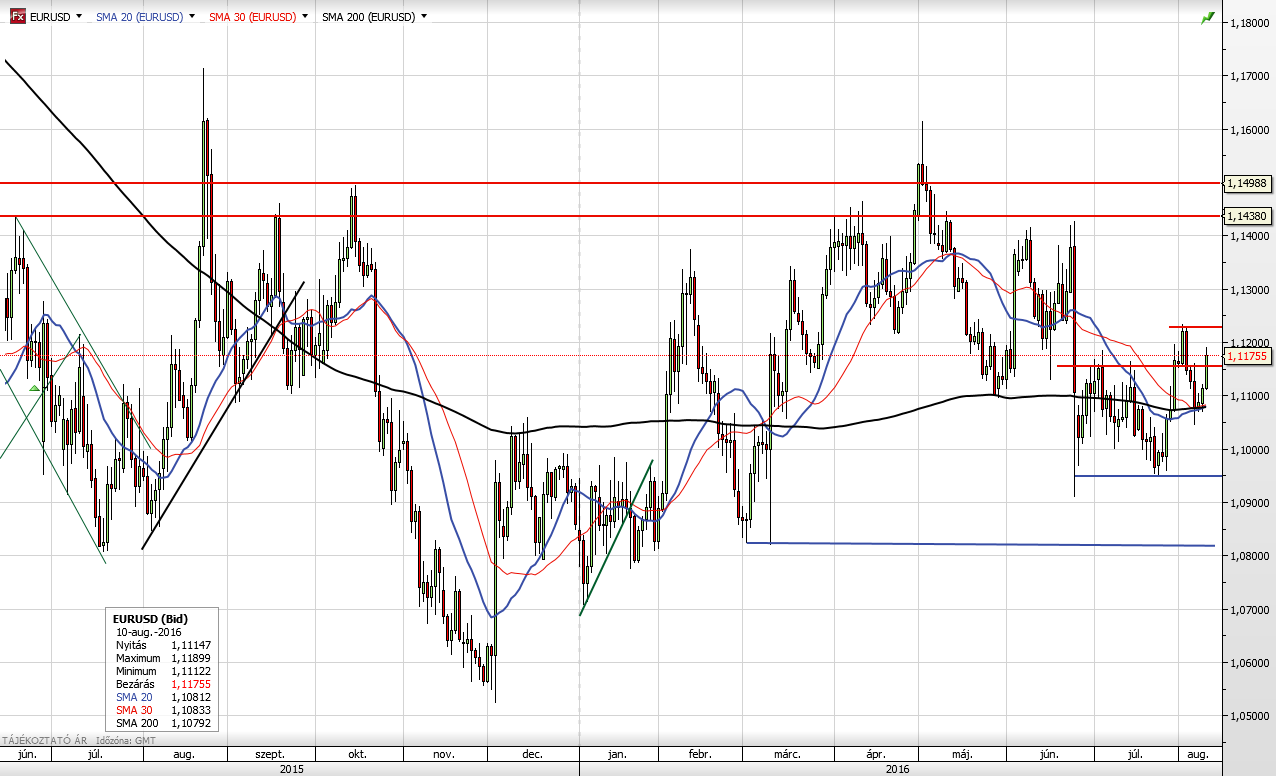
Task: Click the nov. month label on time axis
Action: click(446, 754)
